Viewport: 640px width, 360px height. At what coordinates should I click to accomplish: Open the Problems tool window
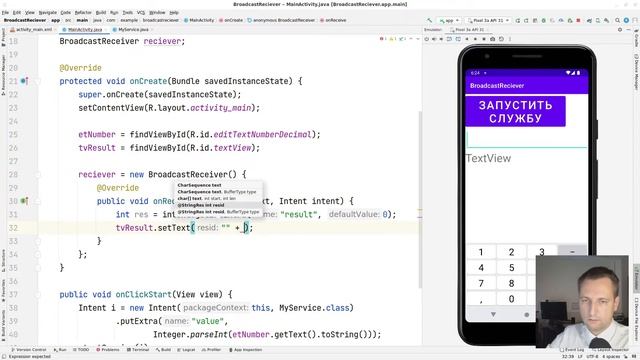click(108, 350)
